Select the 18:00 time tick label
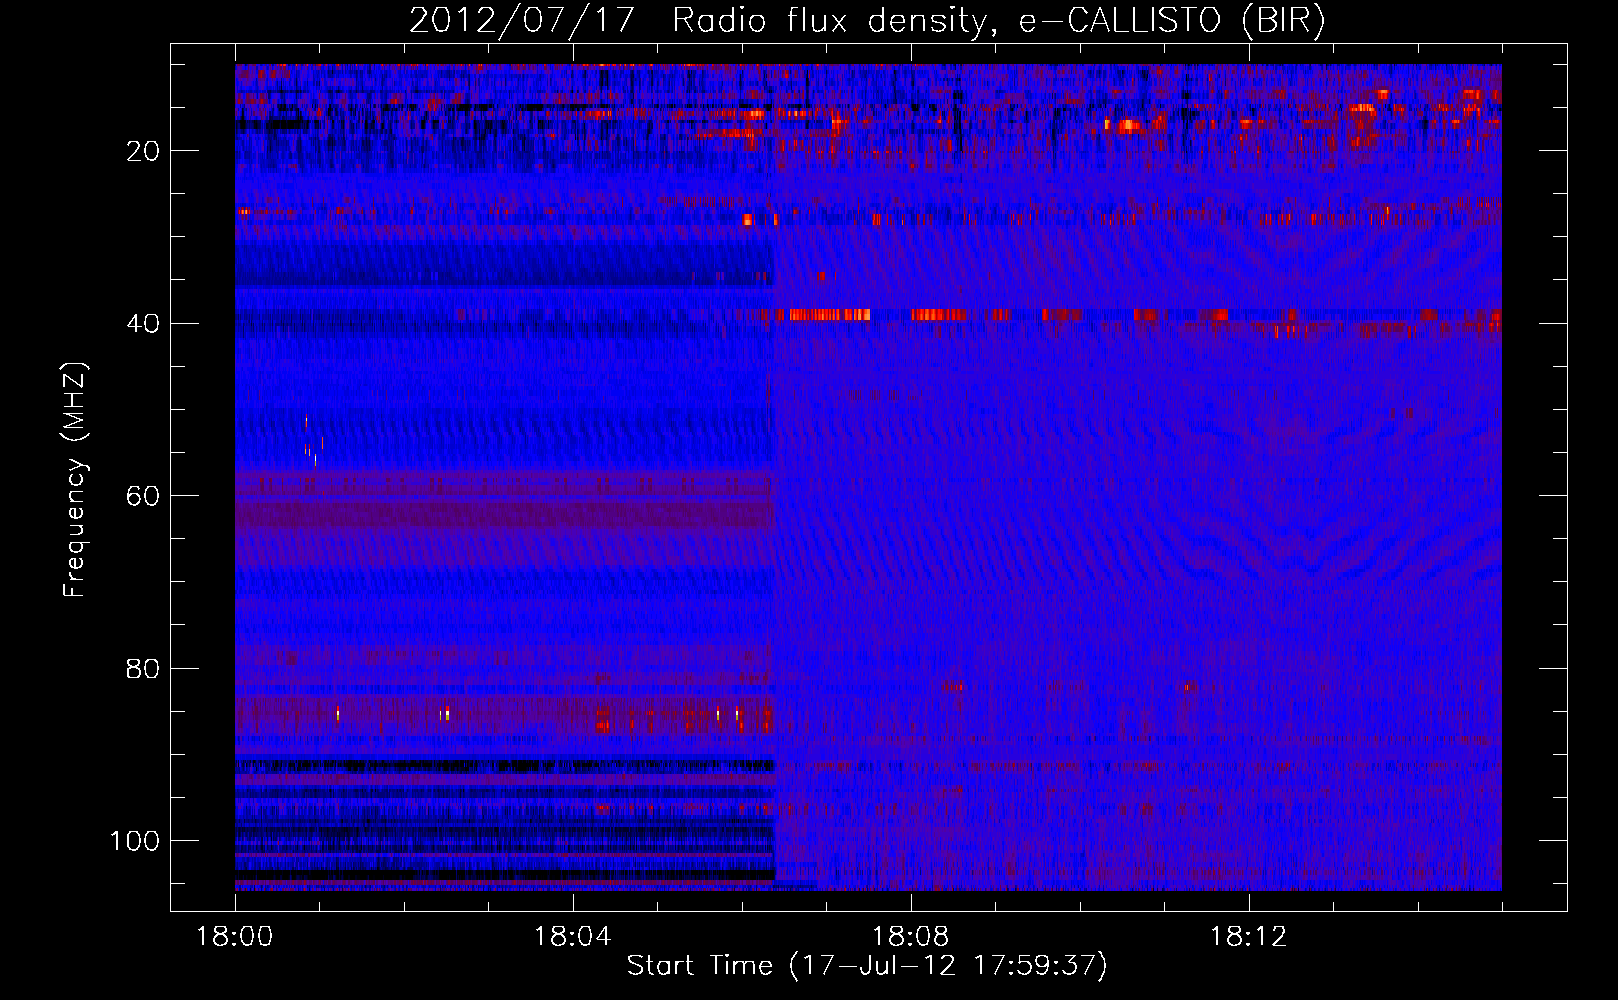The image size is (1618, 1000). pos(235,936)
